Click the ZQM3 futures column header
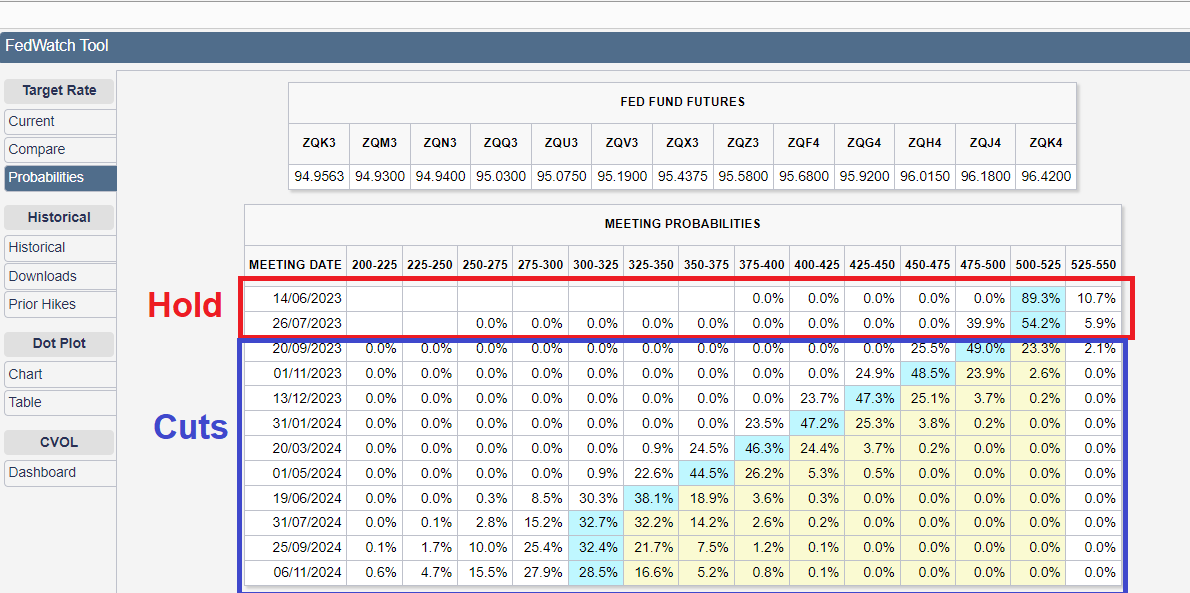1190x593 pixels. point(379,143)
